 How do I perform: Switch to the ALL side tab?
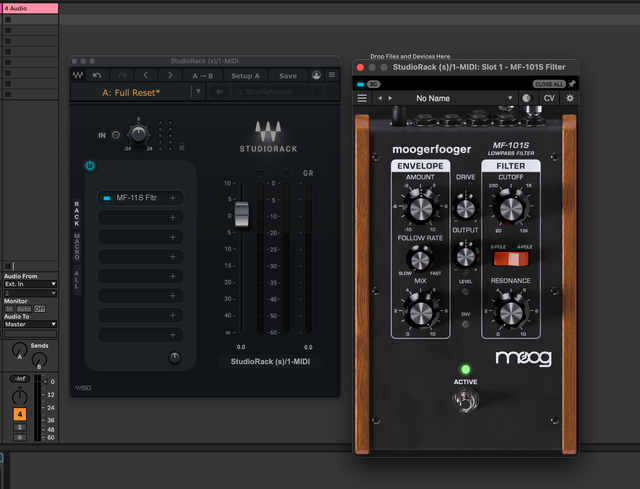[77, 279]
